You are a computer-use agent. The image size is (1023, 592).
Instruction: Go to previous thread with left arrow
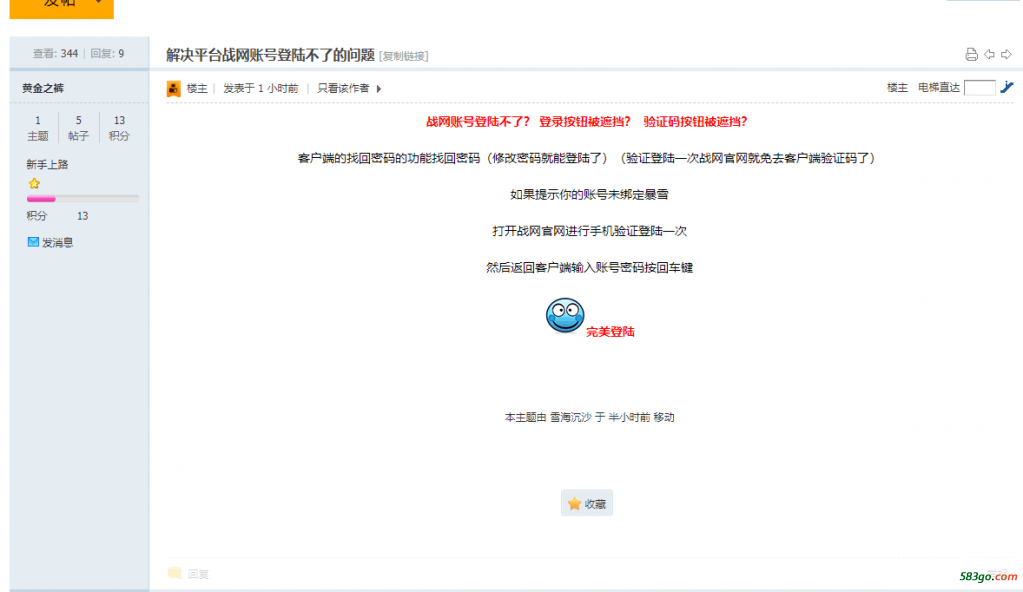point(989,55)
